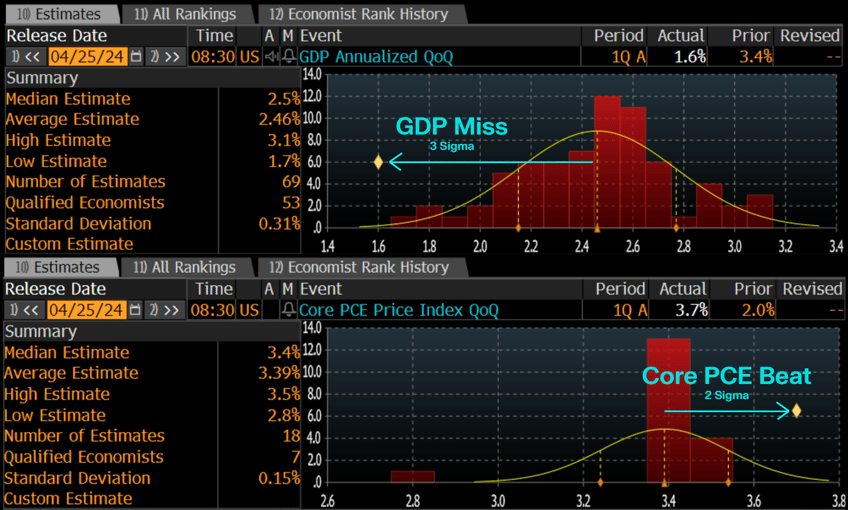Select Standard Deviation row showing 0.31%
This screenshot has height=510, width=848.
[x=153, y=223]
